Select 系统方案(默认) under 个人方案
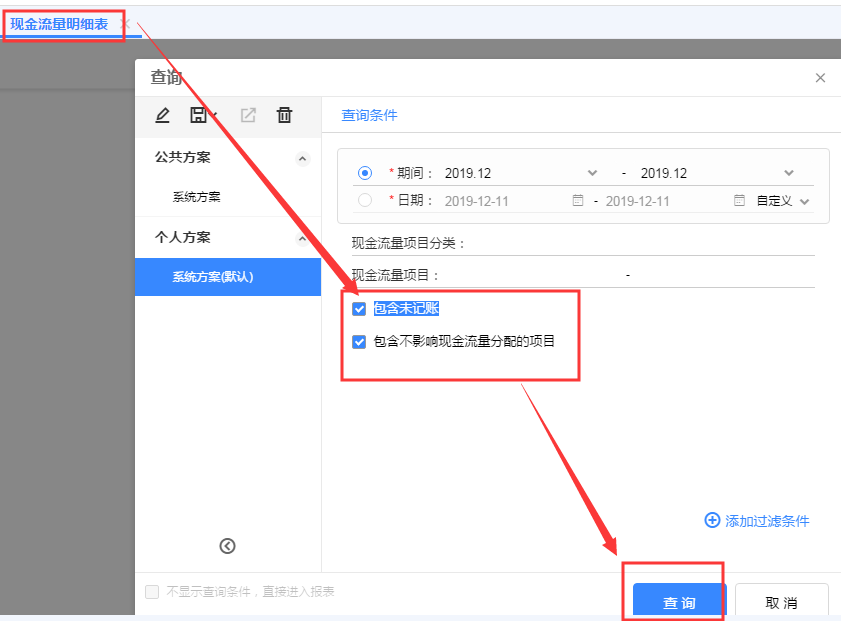 228,277
